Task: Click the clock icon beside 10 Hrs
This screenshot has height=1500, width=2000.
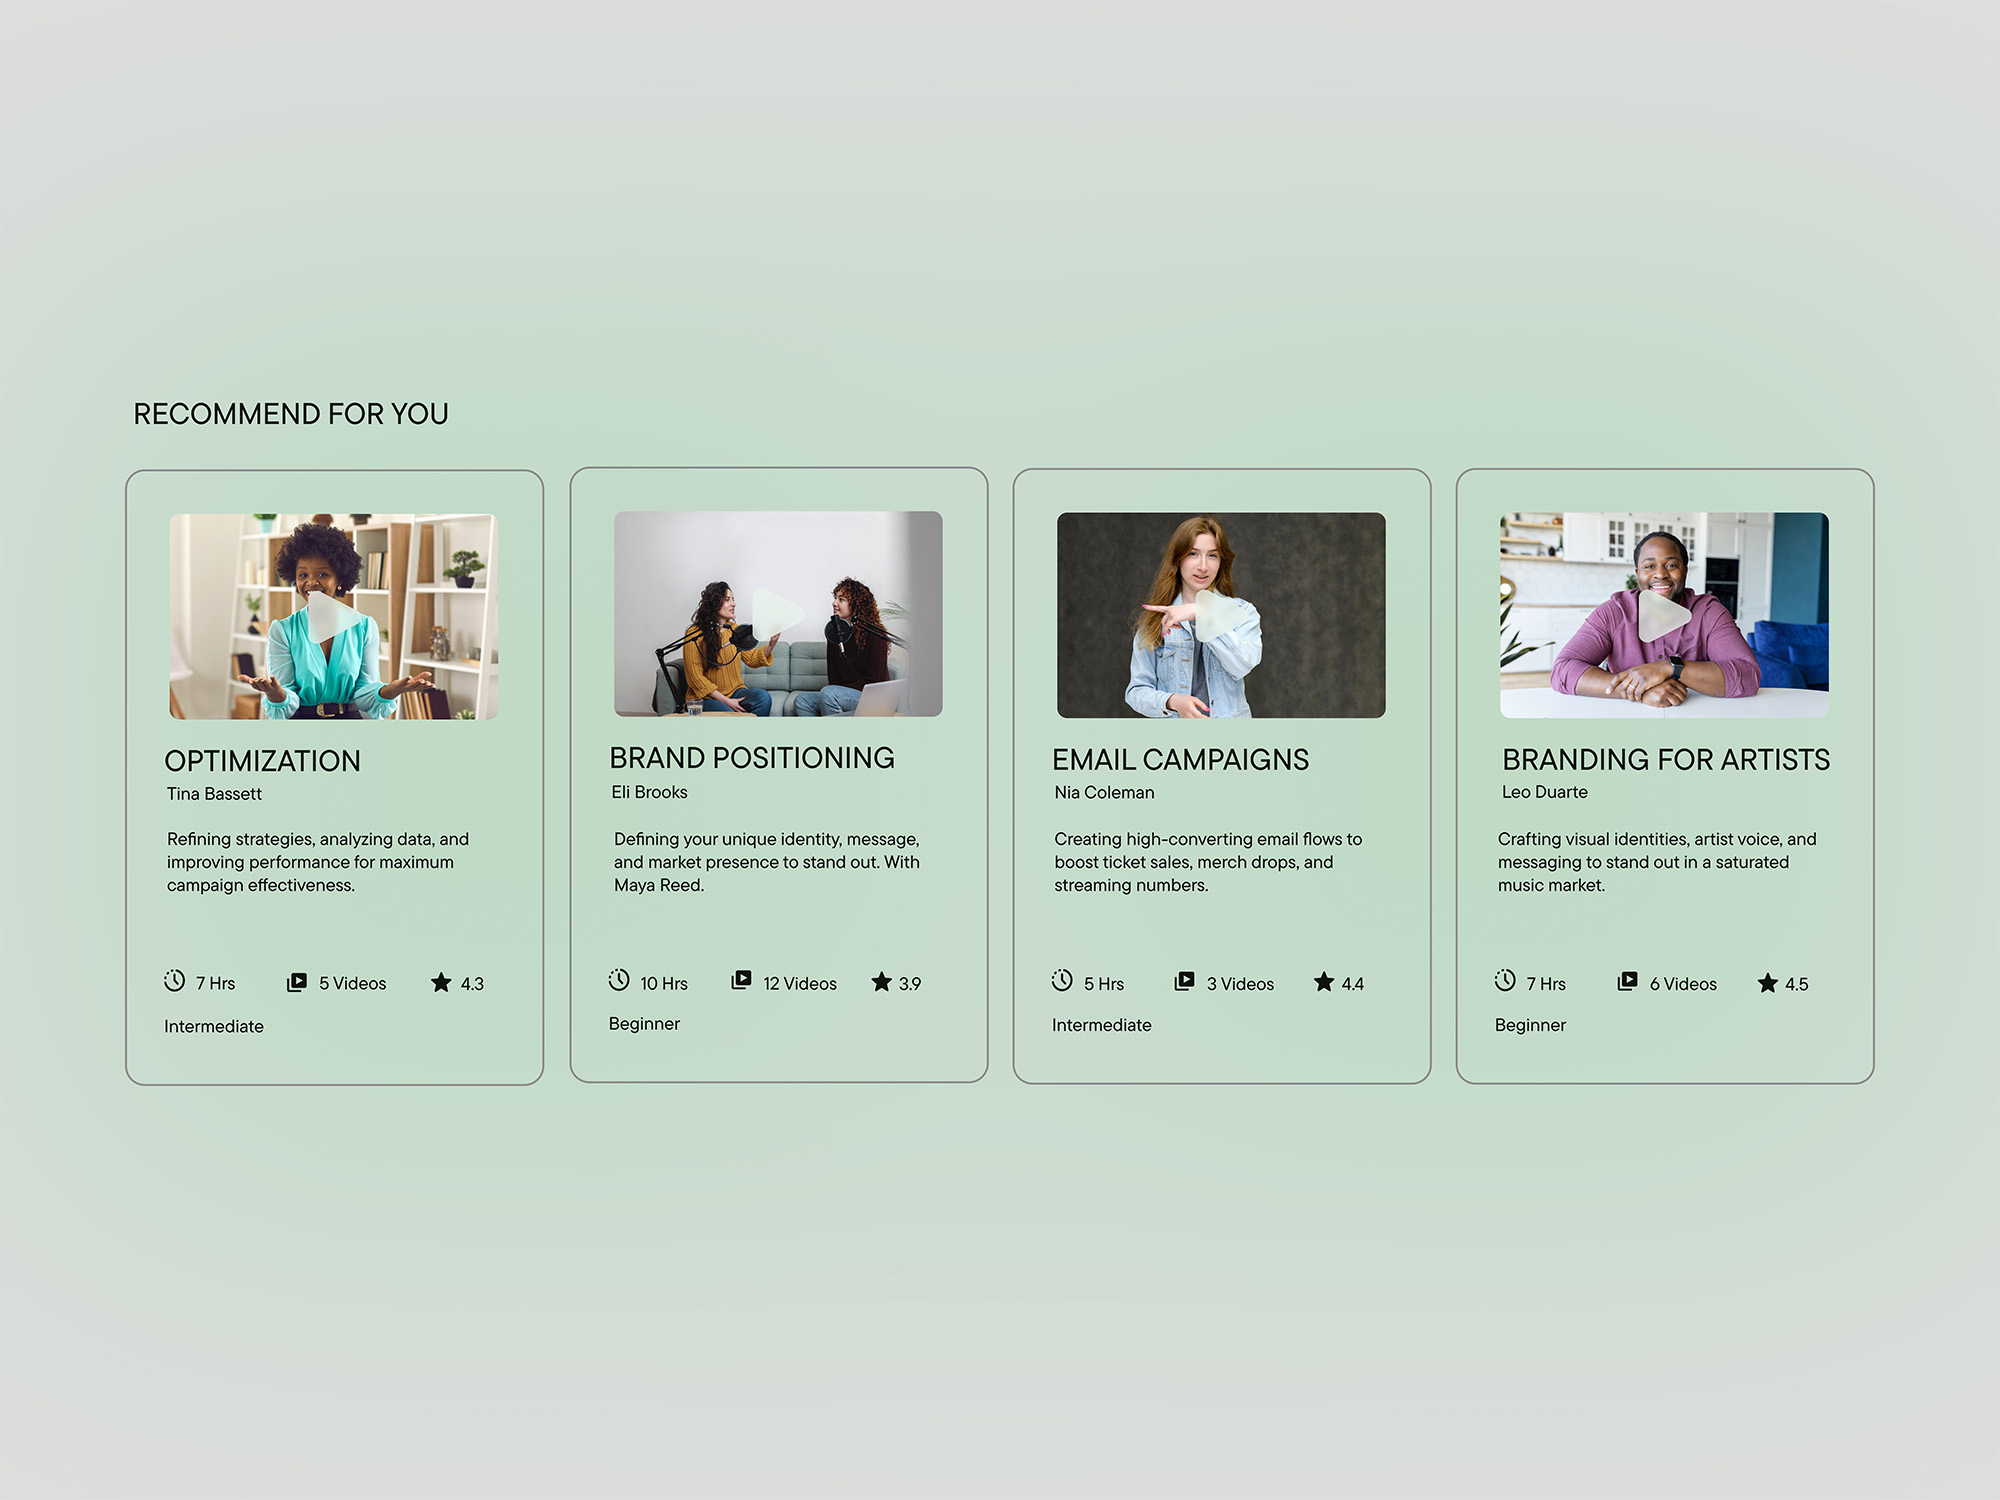Action: coord(619,980)
